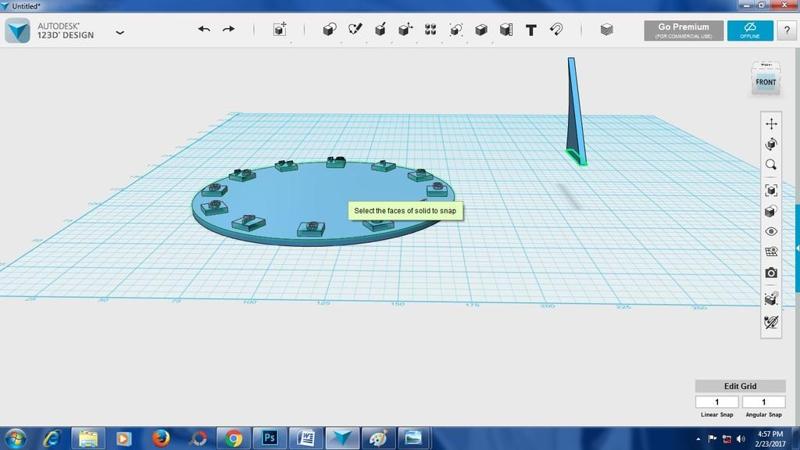Screen dimensions: 800x450
Task: Redo the last undone action
Action: (229, 30)
